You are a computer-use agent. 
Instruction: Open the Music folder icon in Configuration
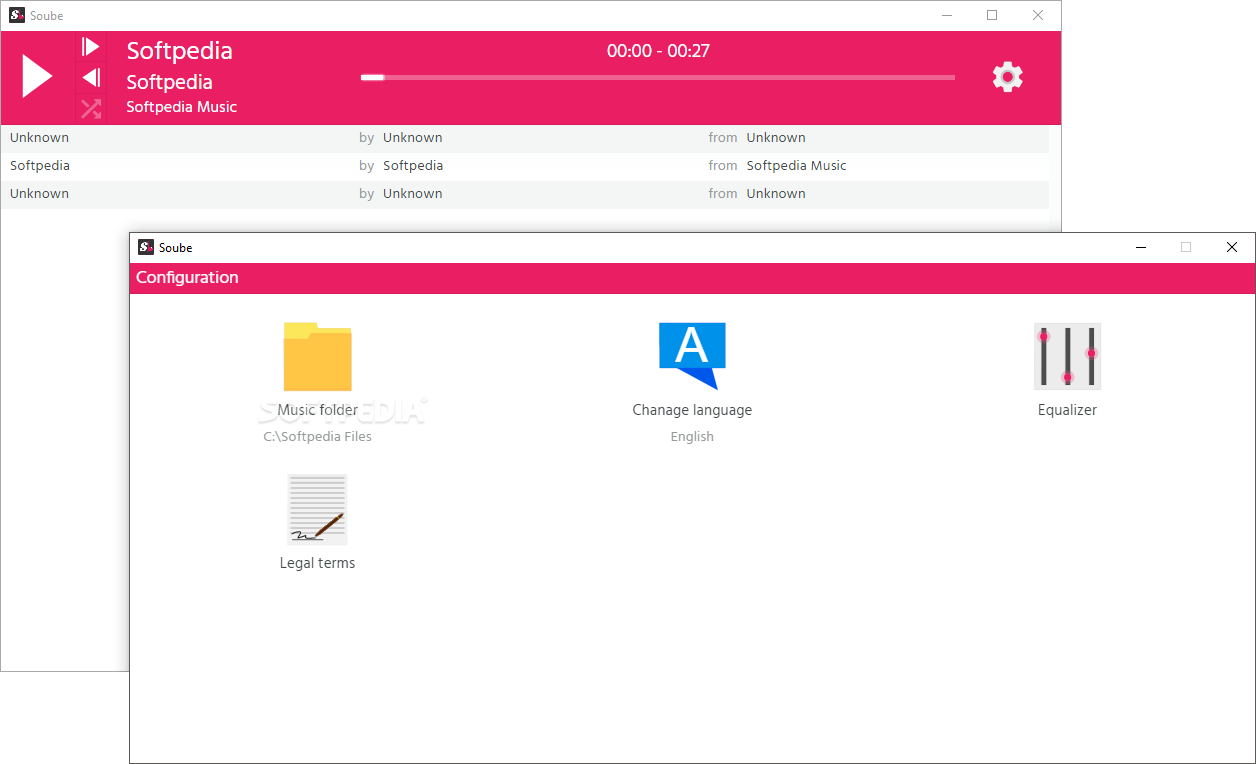tap(317, 356)
